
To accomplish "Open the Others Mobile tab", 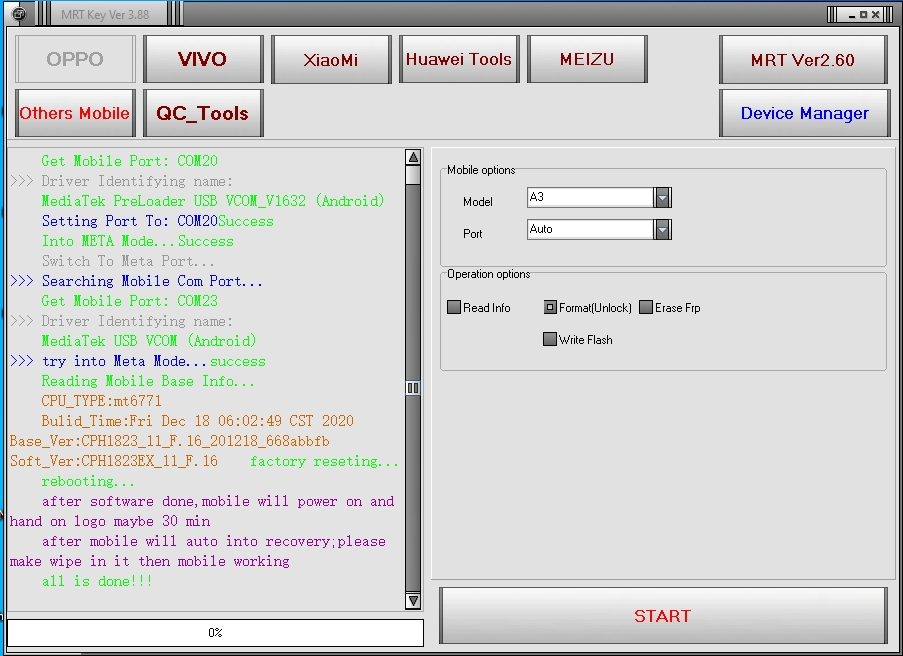I will point(75,113).
